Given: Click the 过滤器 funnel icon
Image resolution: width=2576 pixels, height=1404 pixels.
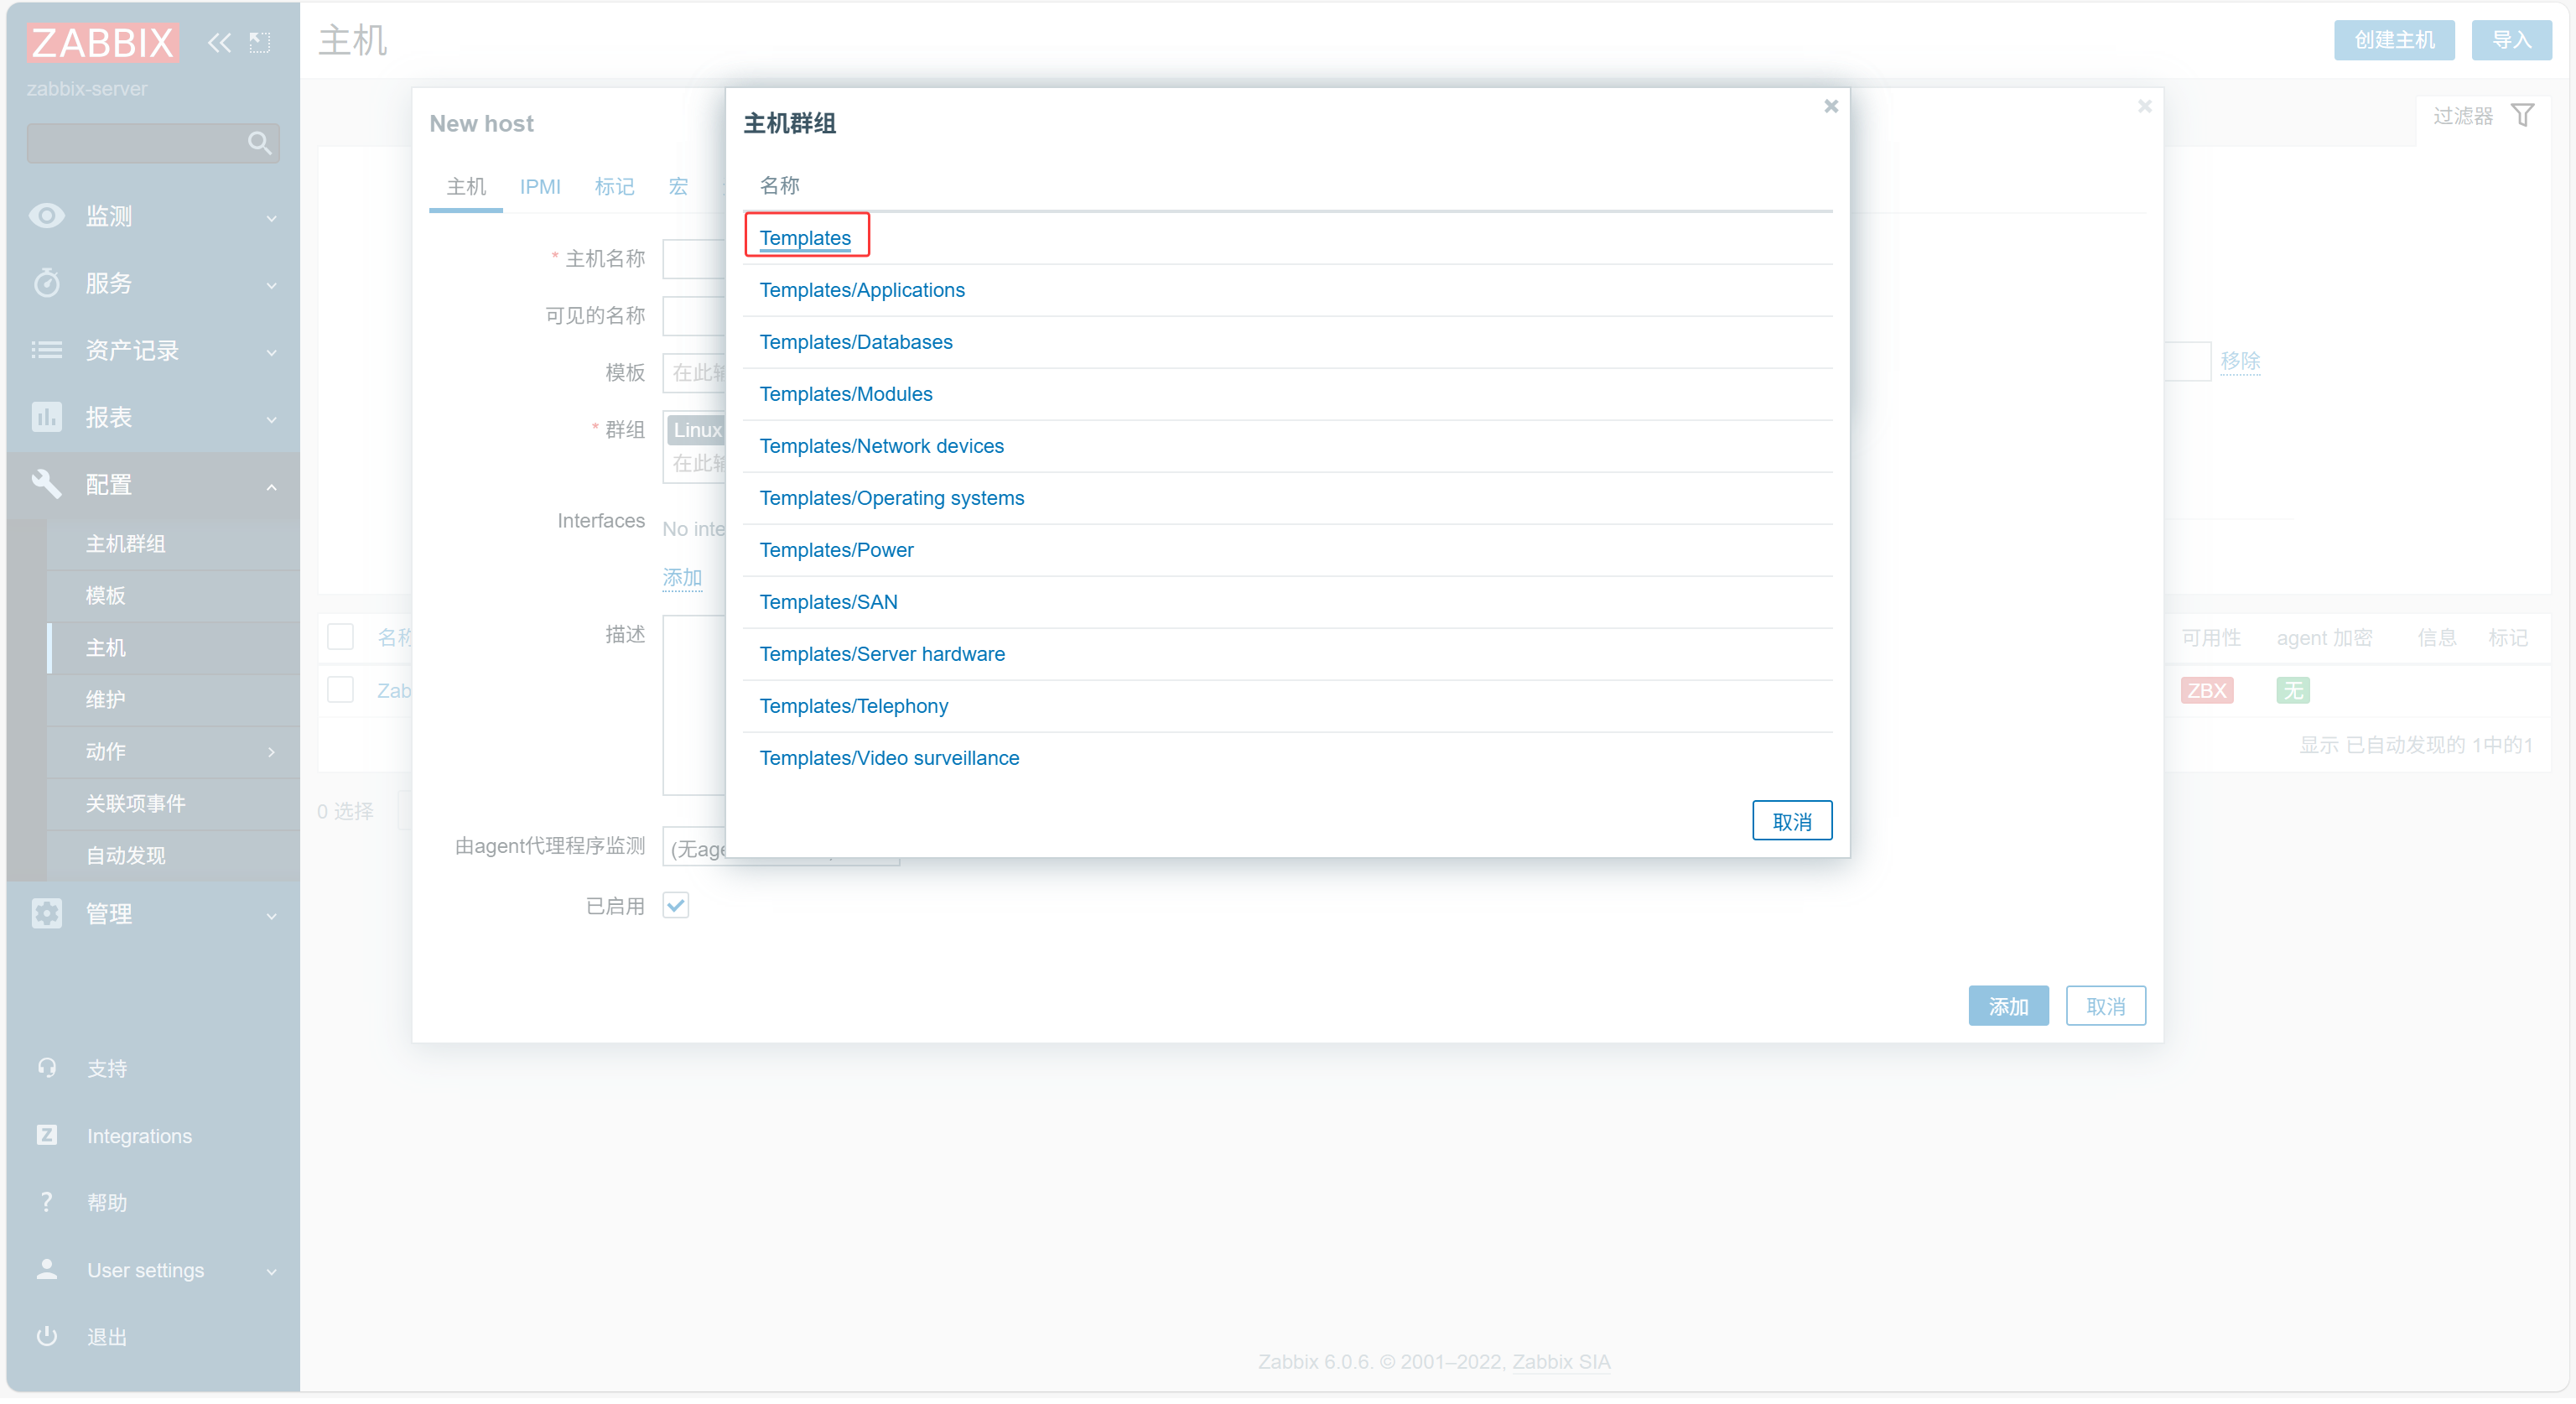Looking at the screenshot, I should tap(2522, 116).
